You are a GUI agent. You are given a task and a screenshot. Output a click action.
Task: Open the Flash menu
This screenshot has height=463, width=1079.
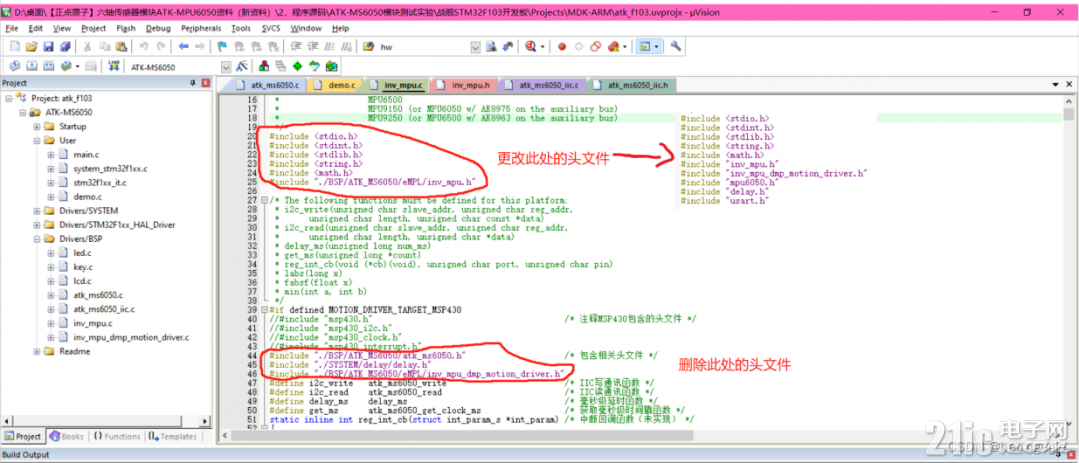coord(126,28)
